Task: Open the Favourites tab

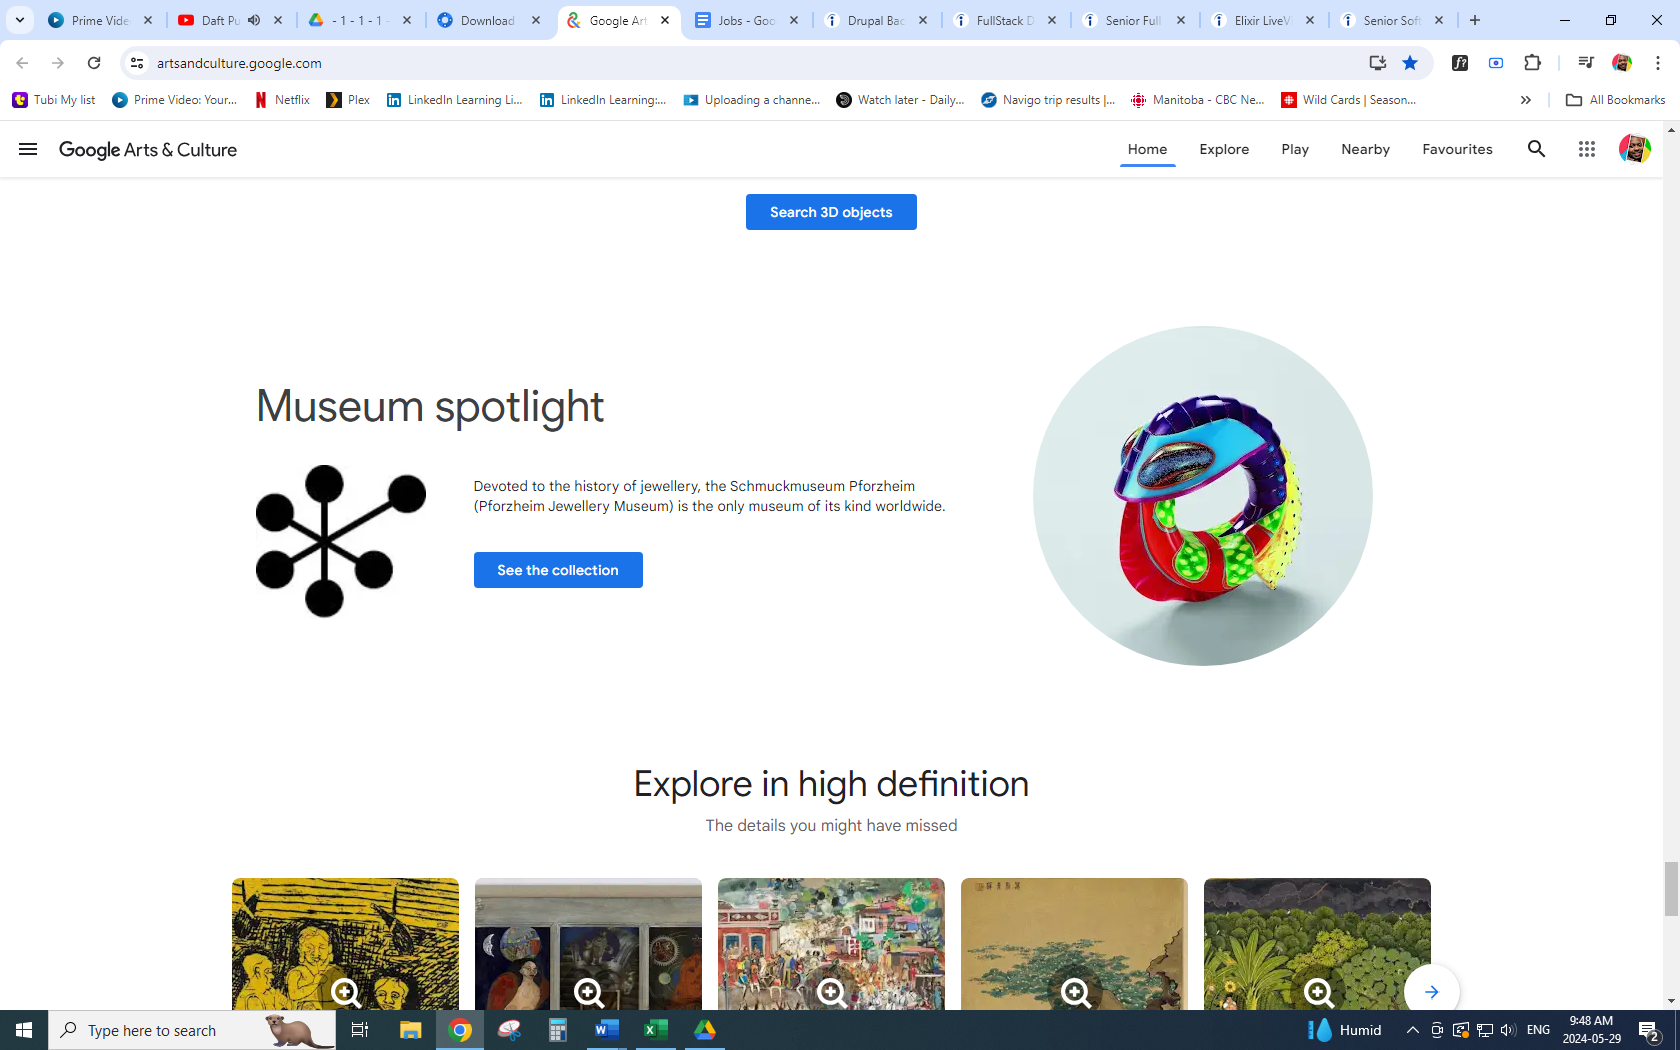Action: tap(1457, 149)
